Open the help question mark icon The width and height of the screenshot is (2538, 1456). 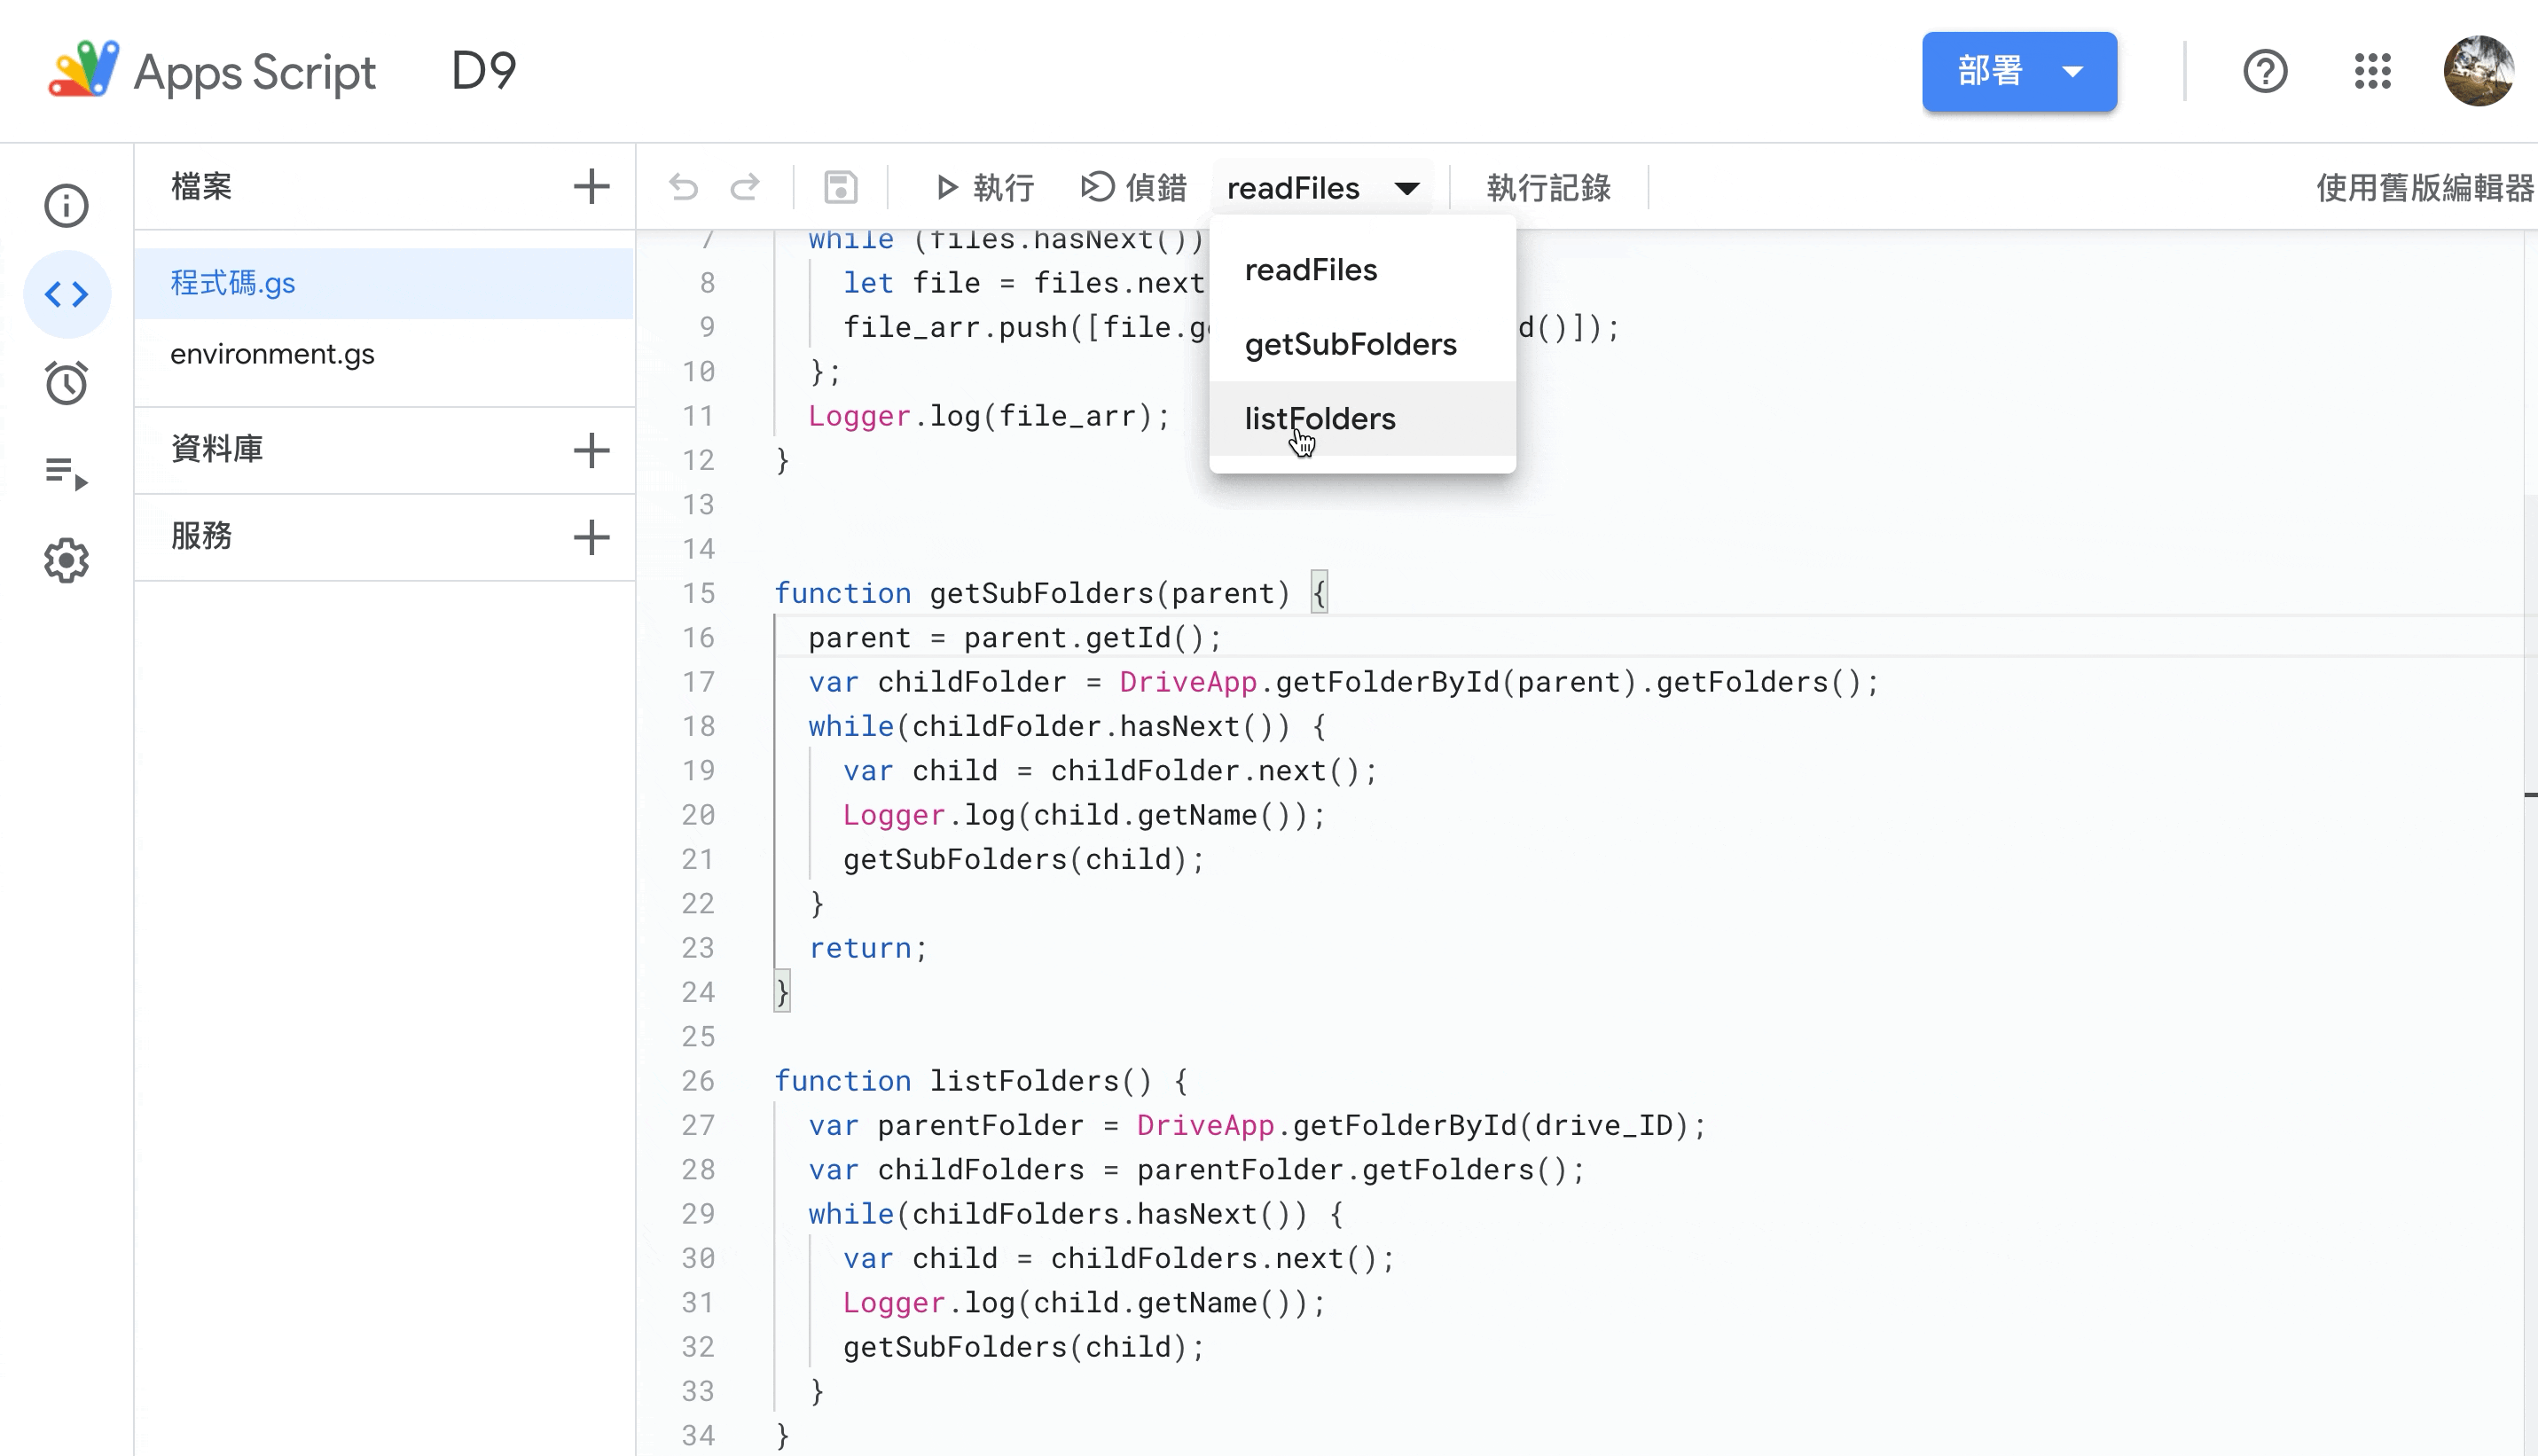[2265, 71]
